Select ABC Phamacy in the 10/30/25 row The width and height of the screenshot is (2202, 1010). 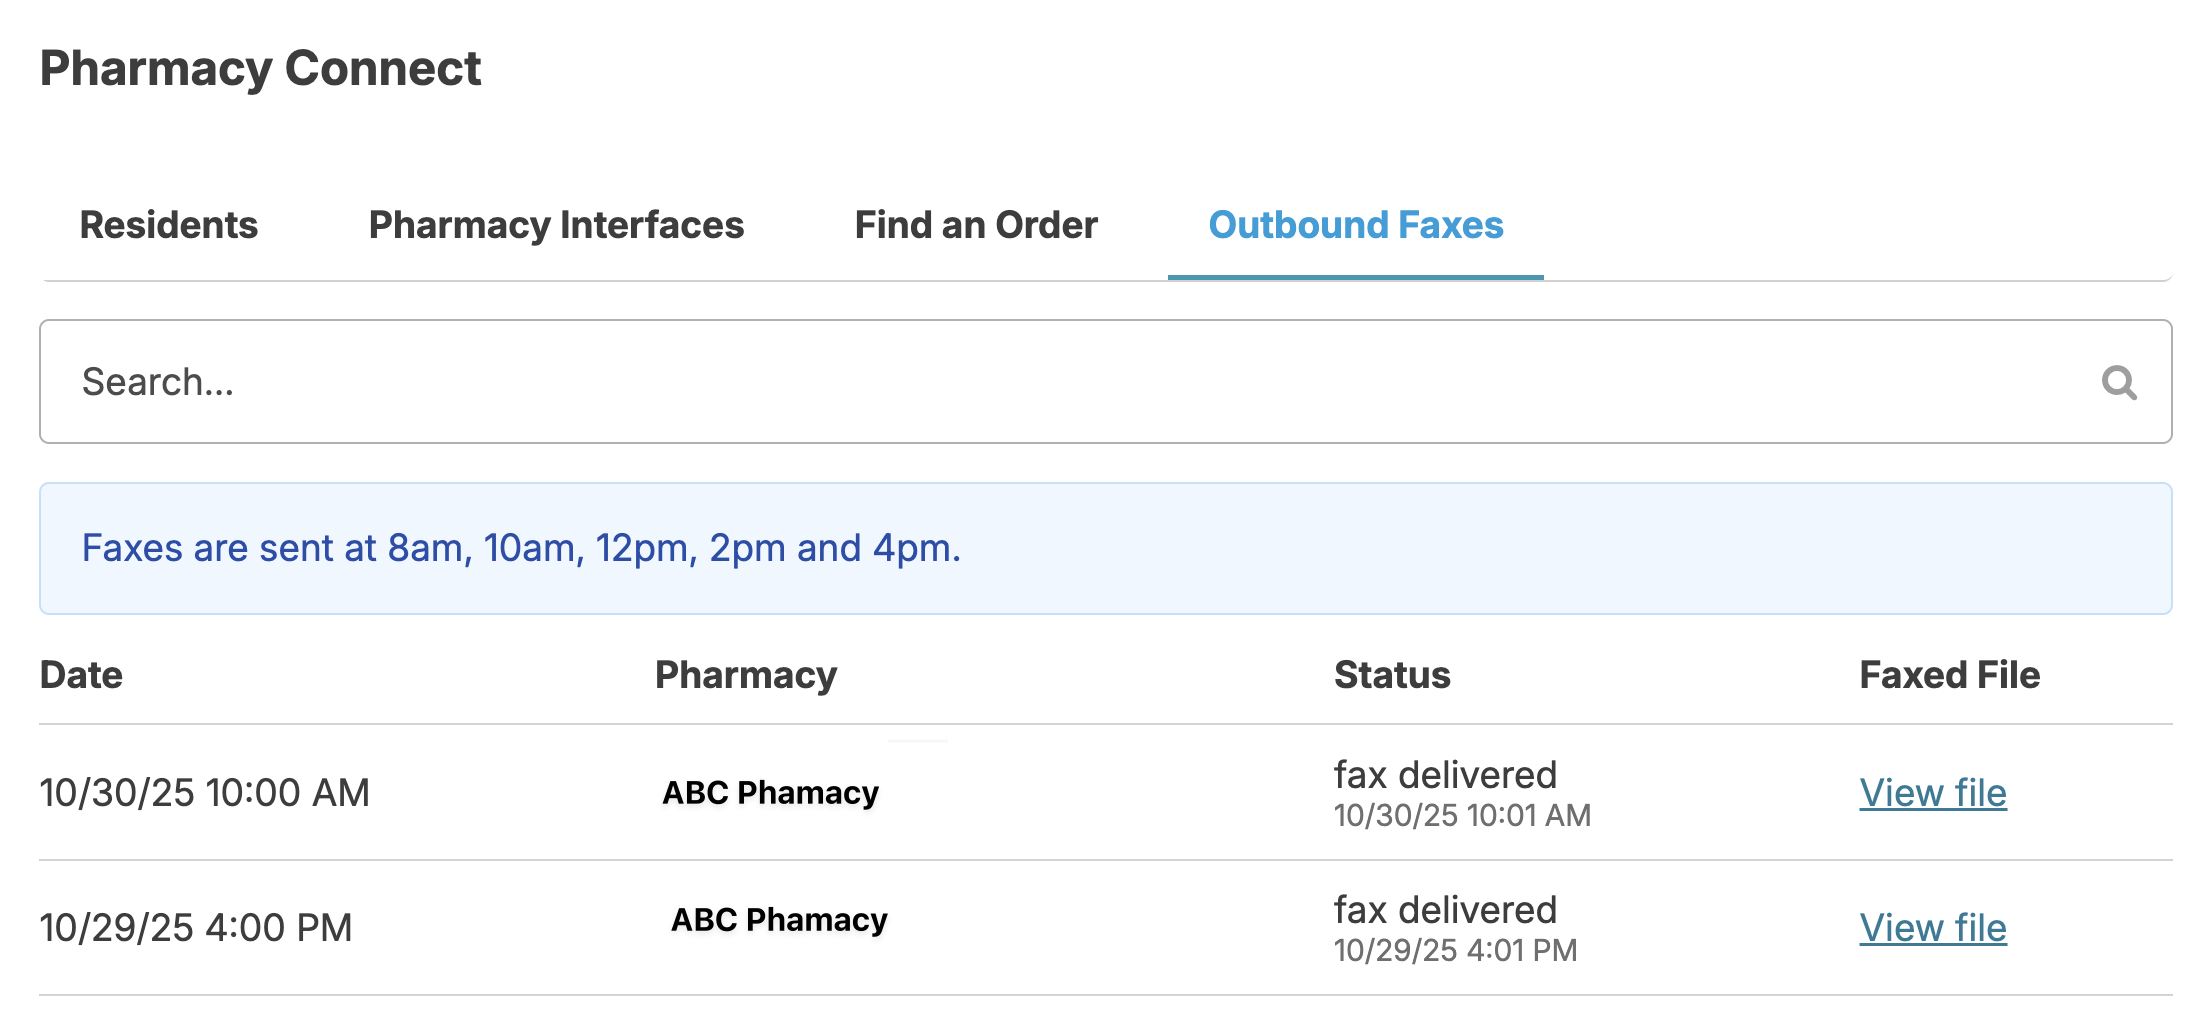pos(770,793)
